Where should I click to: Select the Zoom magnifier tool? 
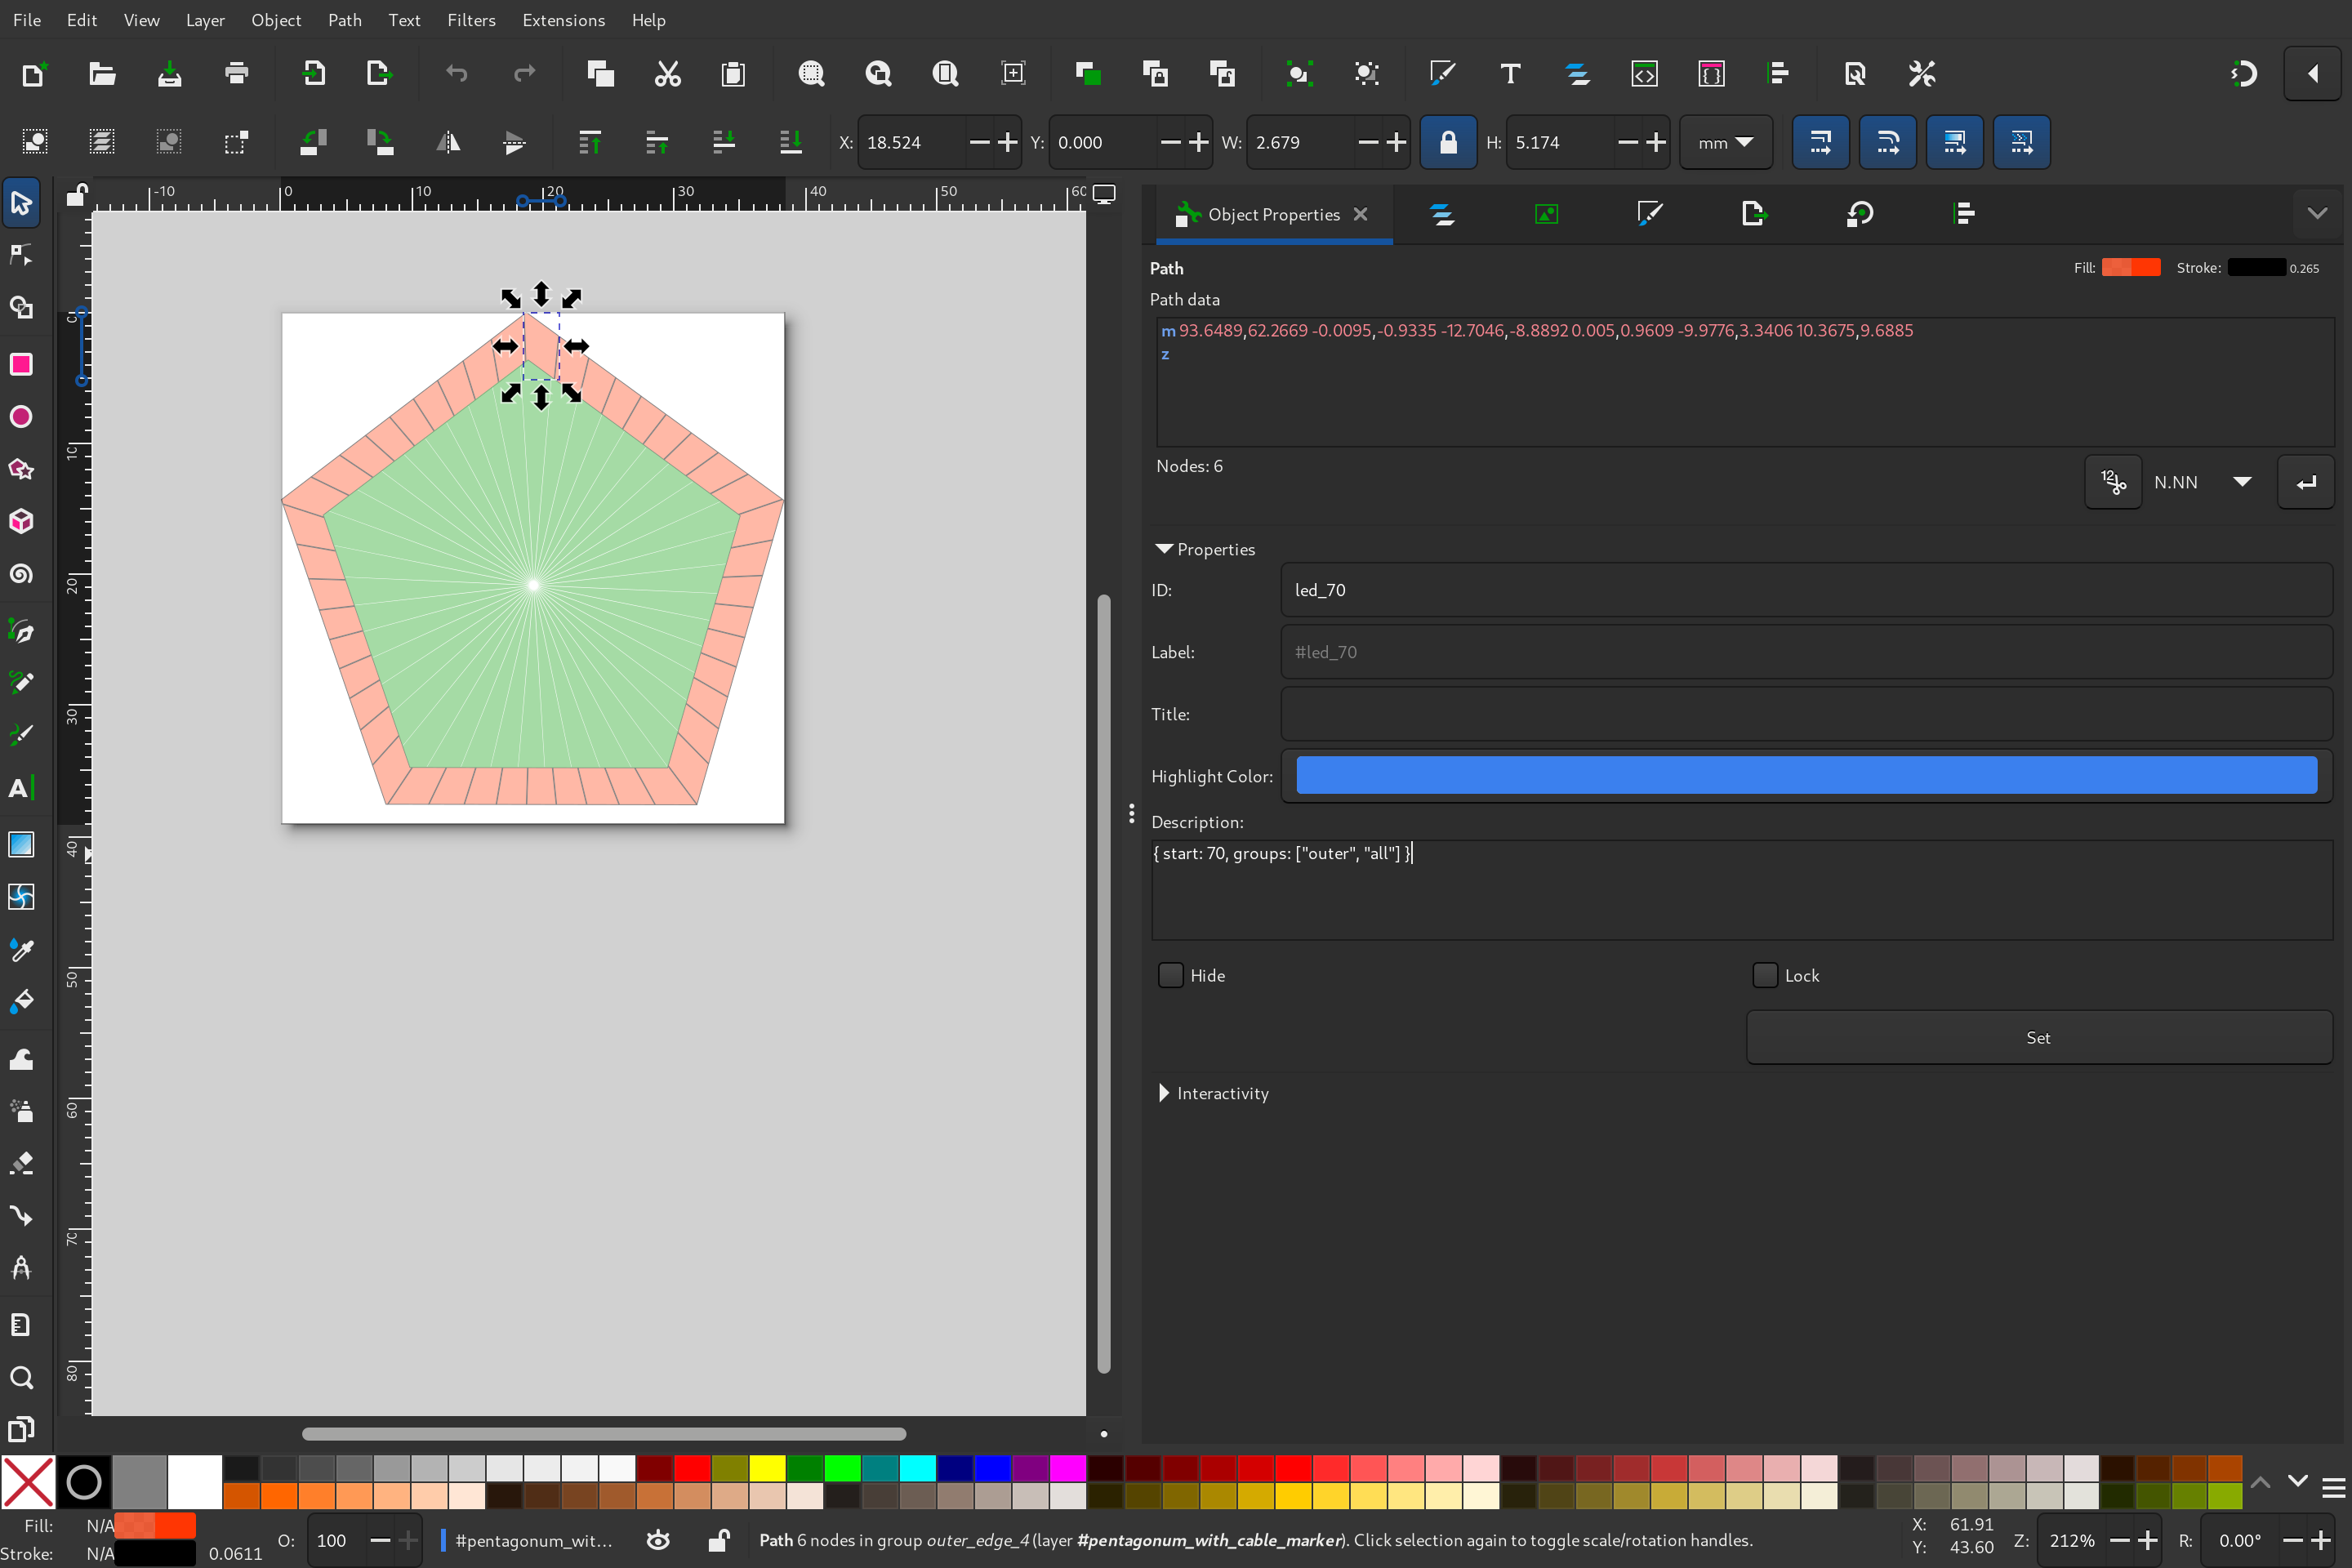(x=21, y=1378)
